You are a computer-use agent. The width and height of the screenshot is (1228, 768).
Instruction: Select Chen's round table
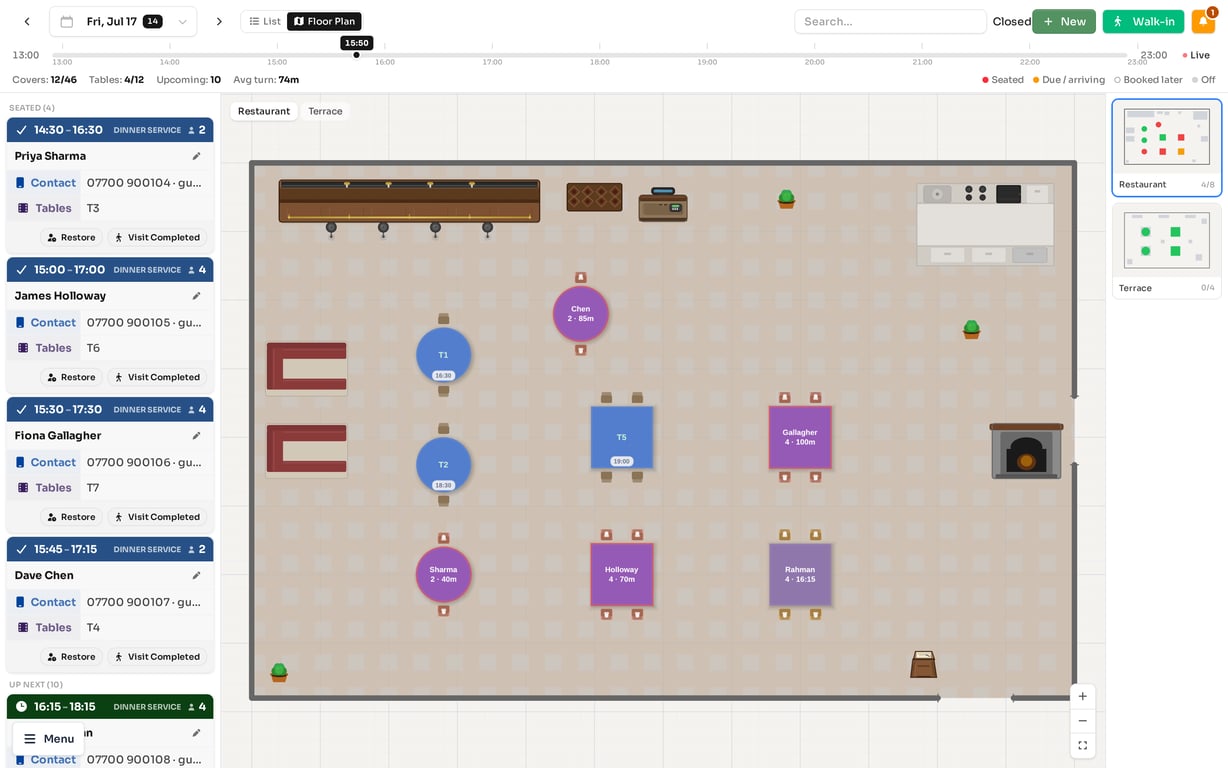click(x=581, y=314)
